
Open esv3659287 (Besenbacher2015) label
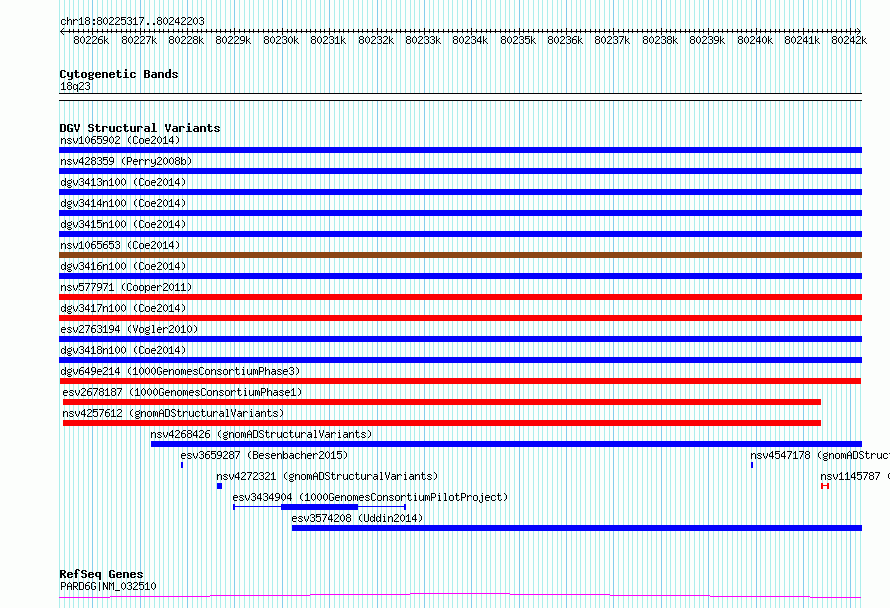264,455
